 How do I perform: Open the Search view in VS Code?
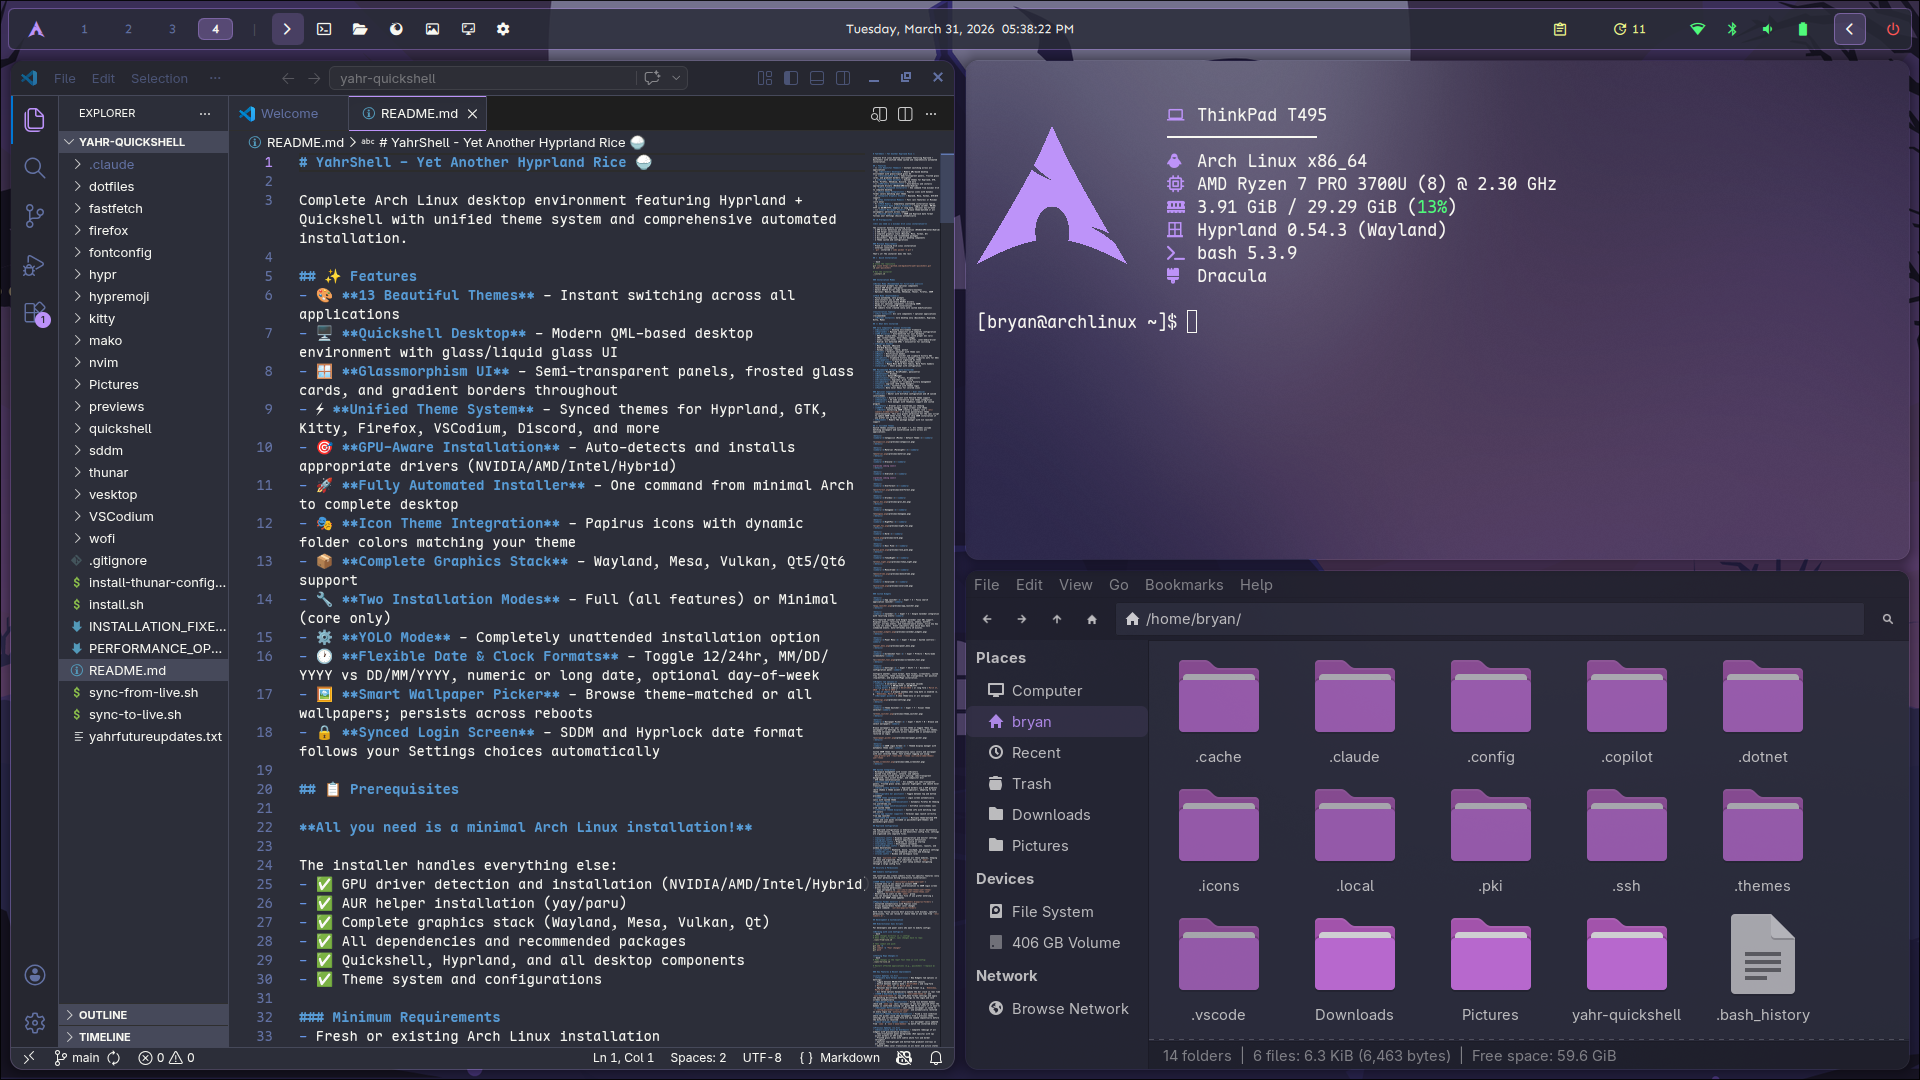[35, 167]
